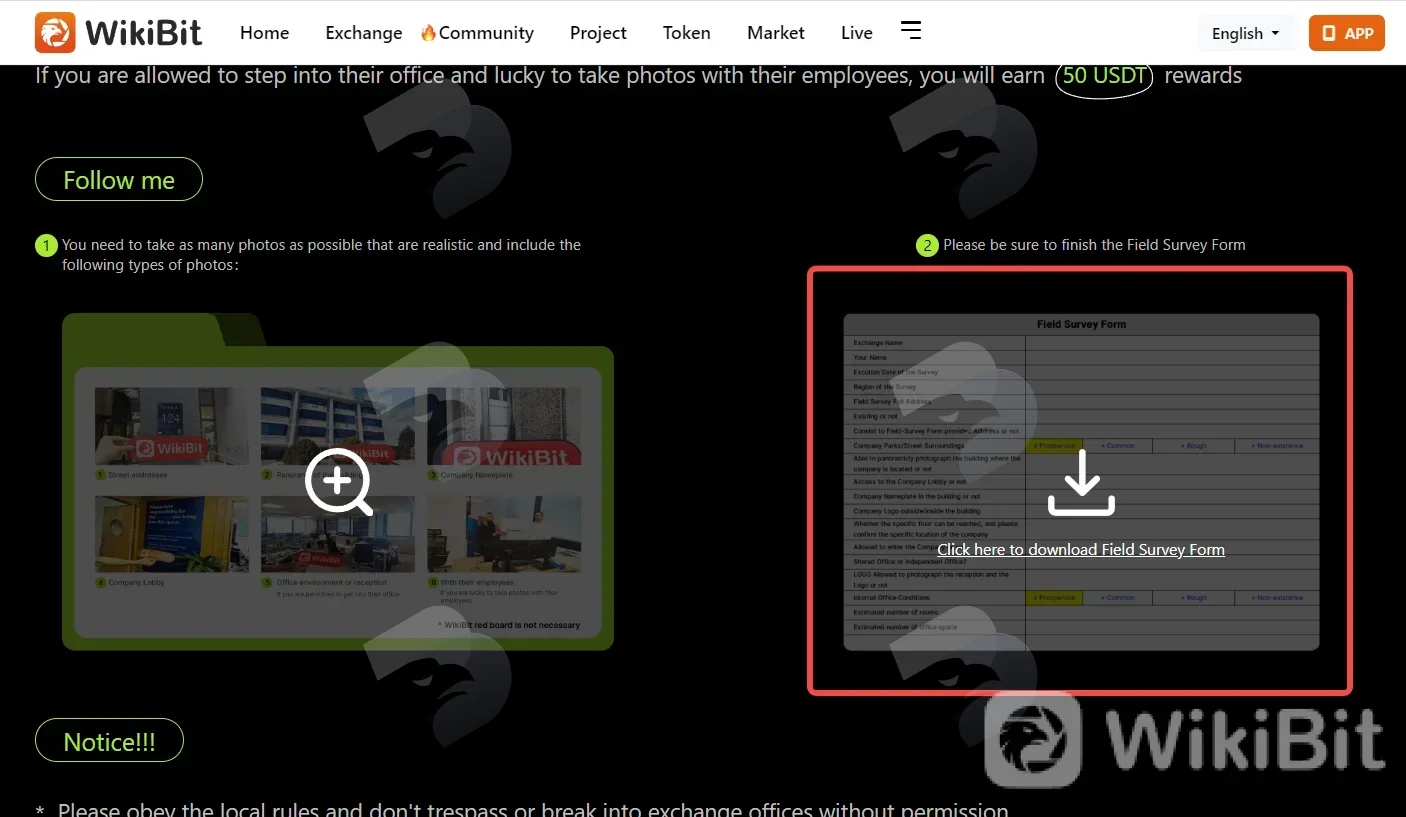The width and height of the screenshot is (1406, 817).
Task: Expand the English language dropdown
Action: pos(1245,33)
